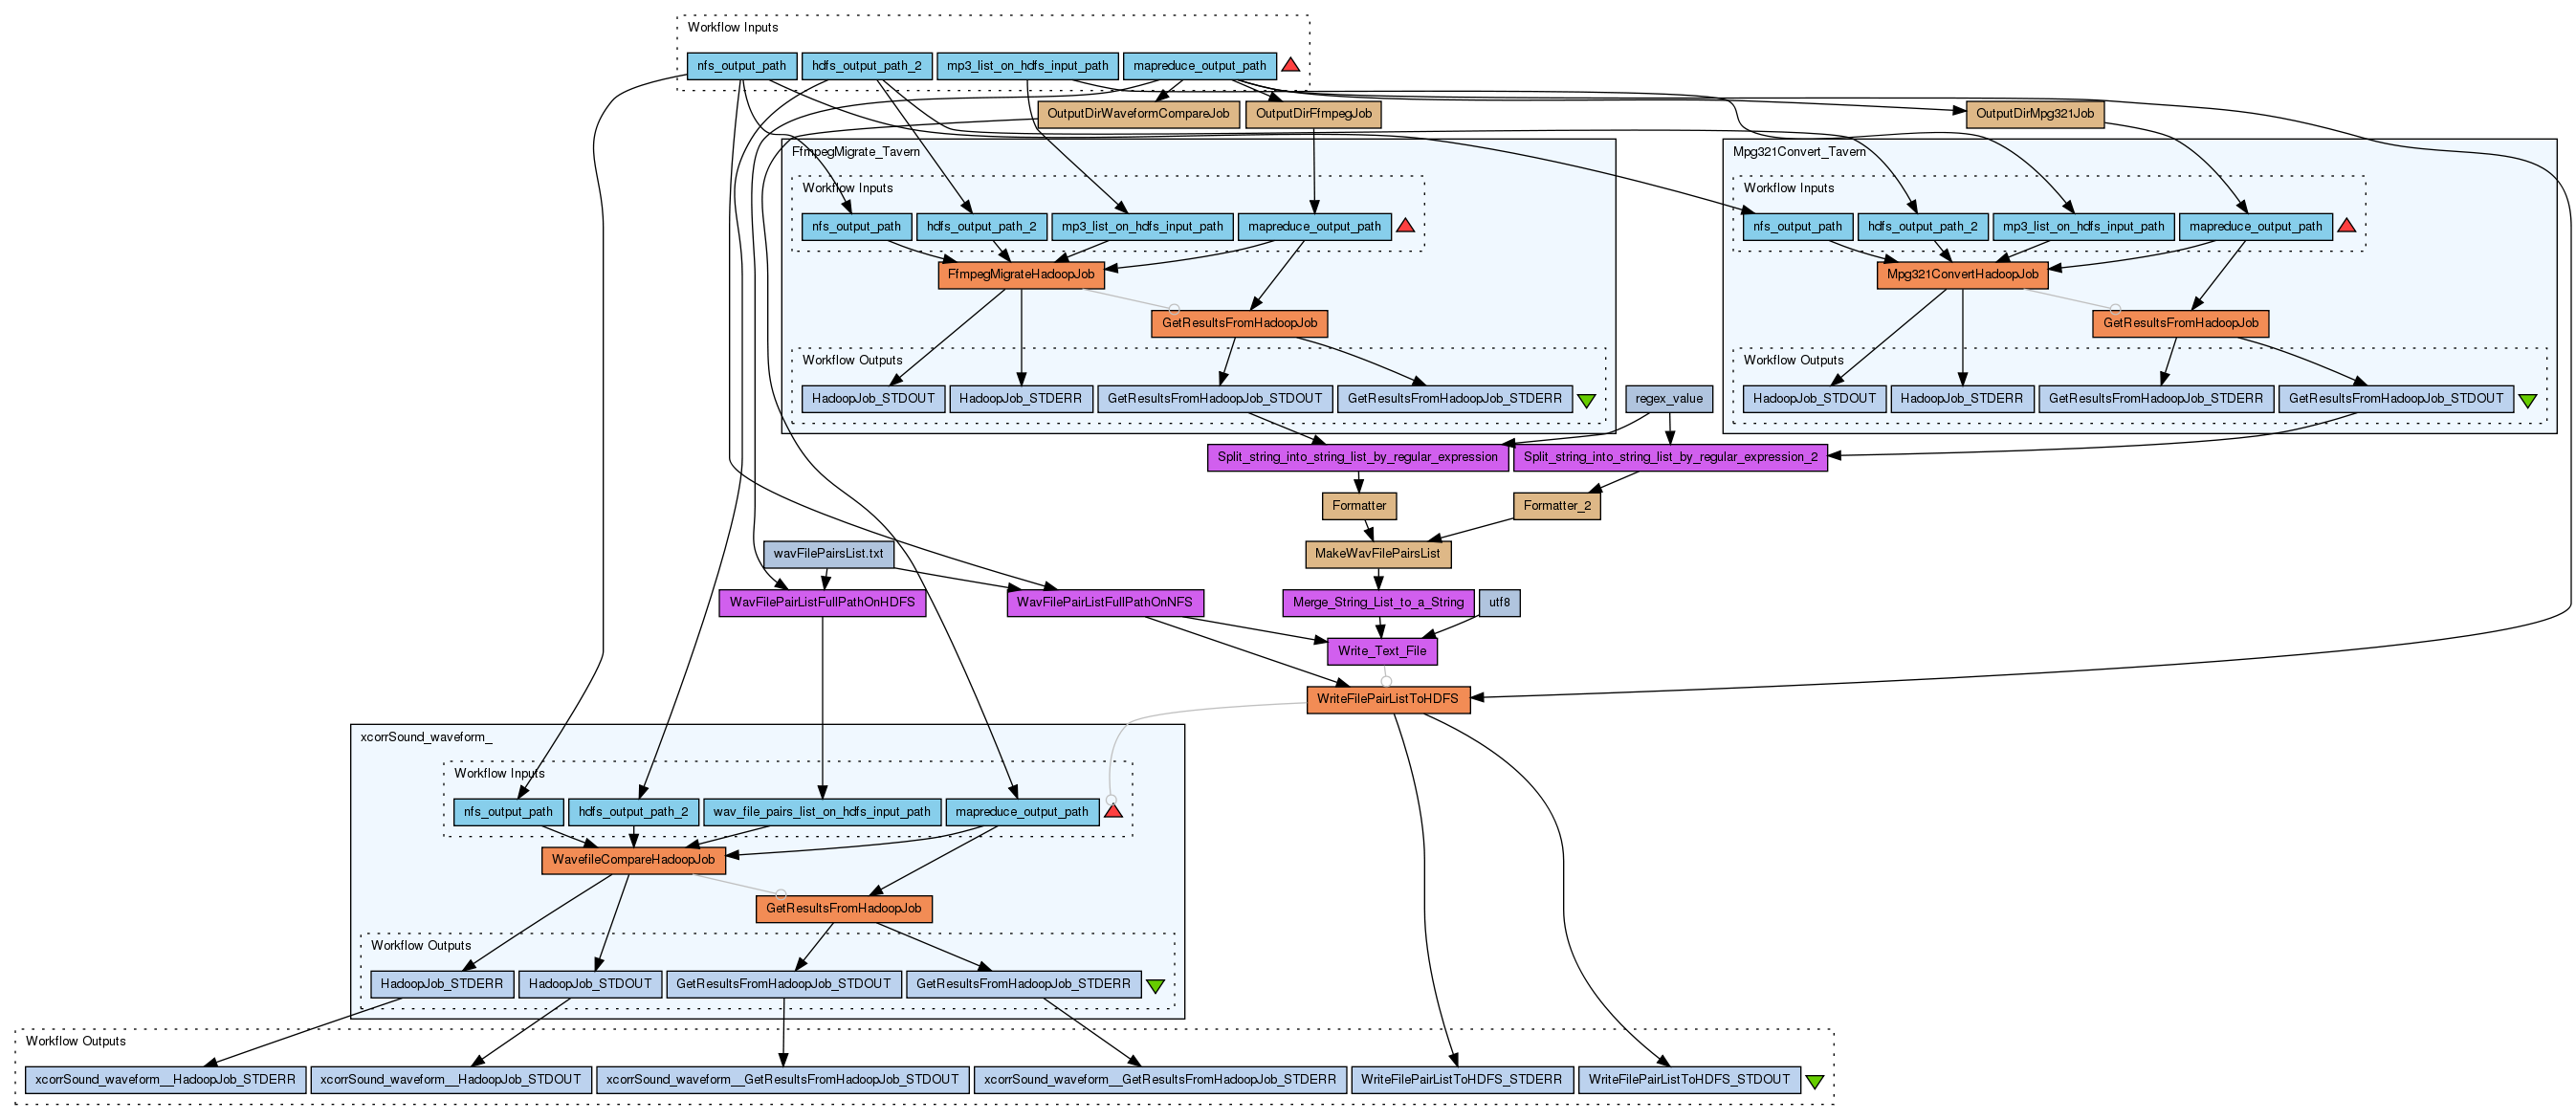The height and width of the screenshot is (1120, 2576).
Task: Select the Mpg321ConvertHadoopJob node
Action: coord(1962,274)
